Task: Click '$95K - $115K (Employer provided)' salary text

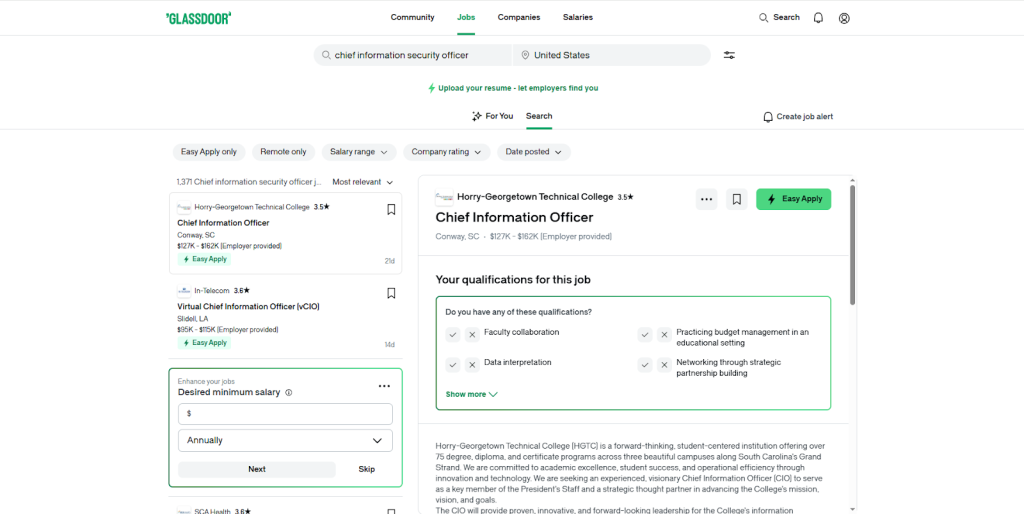Action: click(228, 330)
